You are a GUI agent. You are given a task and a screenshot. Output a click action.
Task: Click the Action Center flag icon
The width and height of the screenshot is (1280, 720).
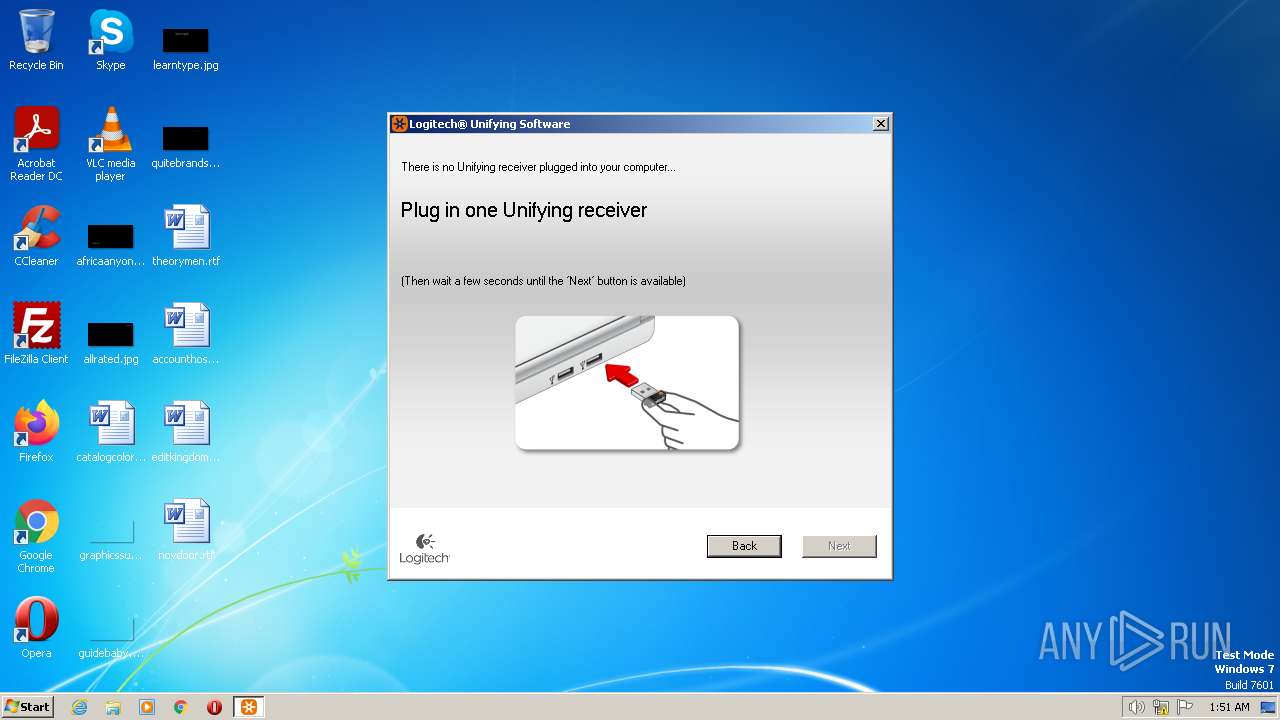[x=1185, y=707]
